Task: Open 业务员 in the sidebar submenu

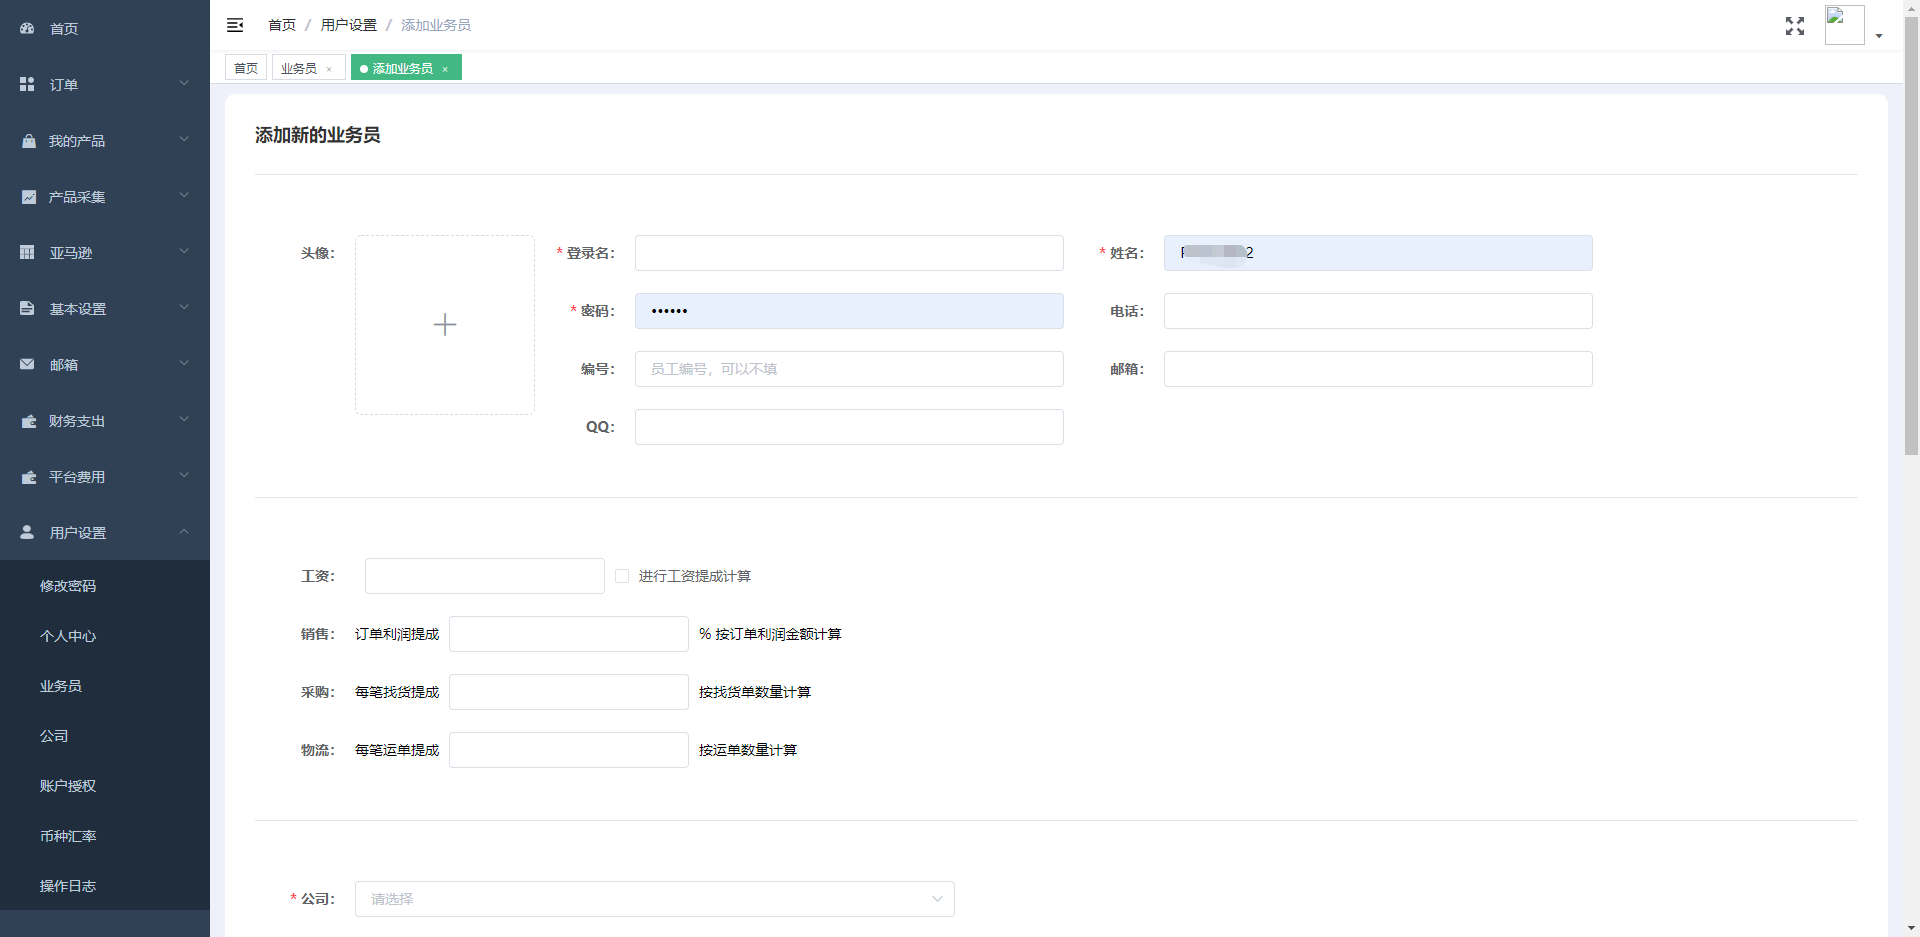Action: click(x=61, y=686)
